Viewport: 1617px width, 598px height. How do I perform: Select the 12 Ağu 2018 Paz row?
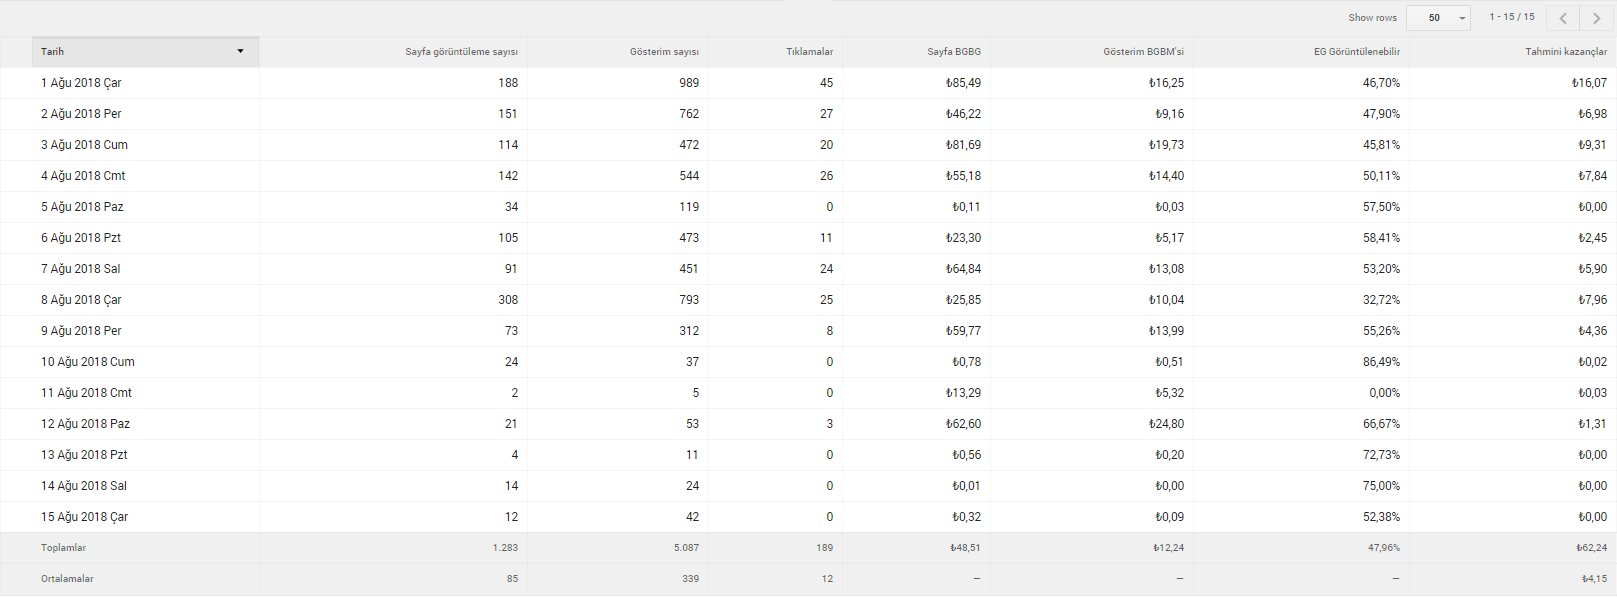(808, 424)
